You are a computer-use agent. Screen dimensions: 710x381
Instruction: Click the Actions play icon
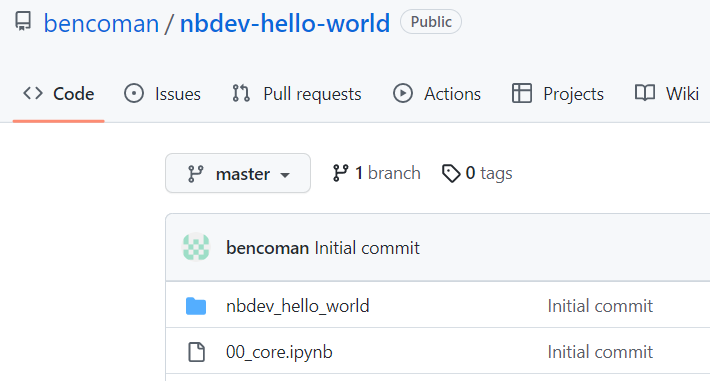[403, 93]
